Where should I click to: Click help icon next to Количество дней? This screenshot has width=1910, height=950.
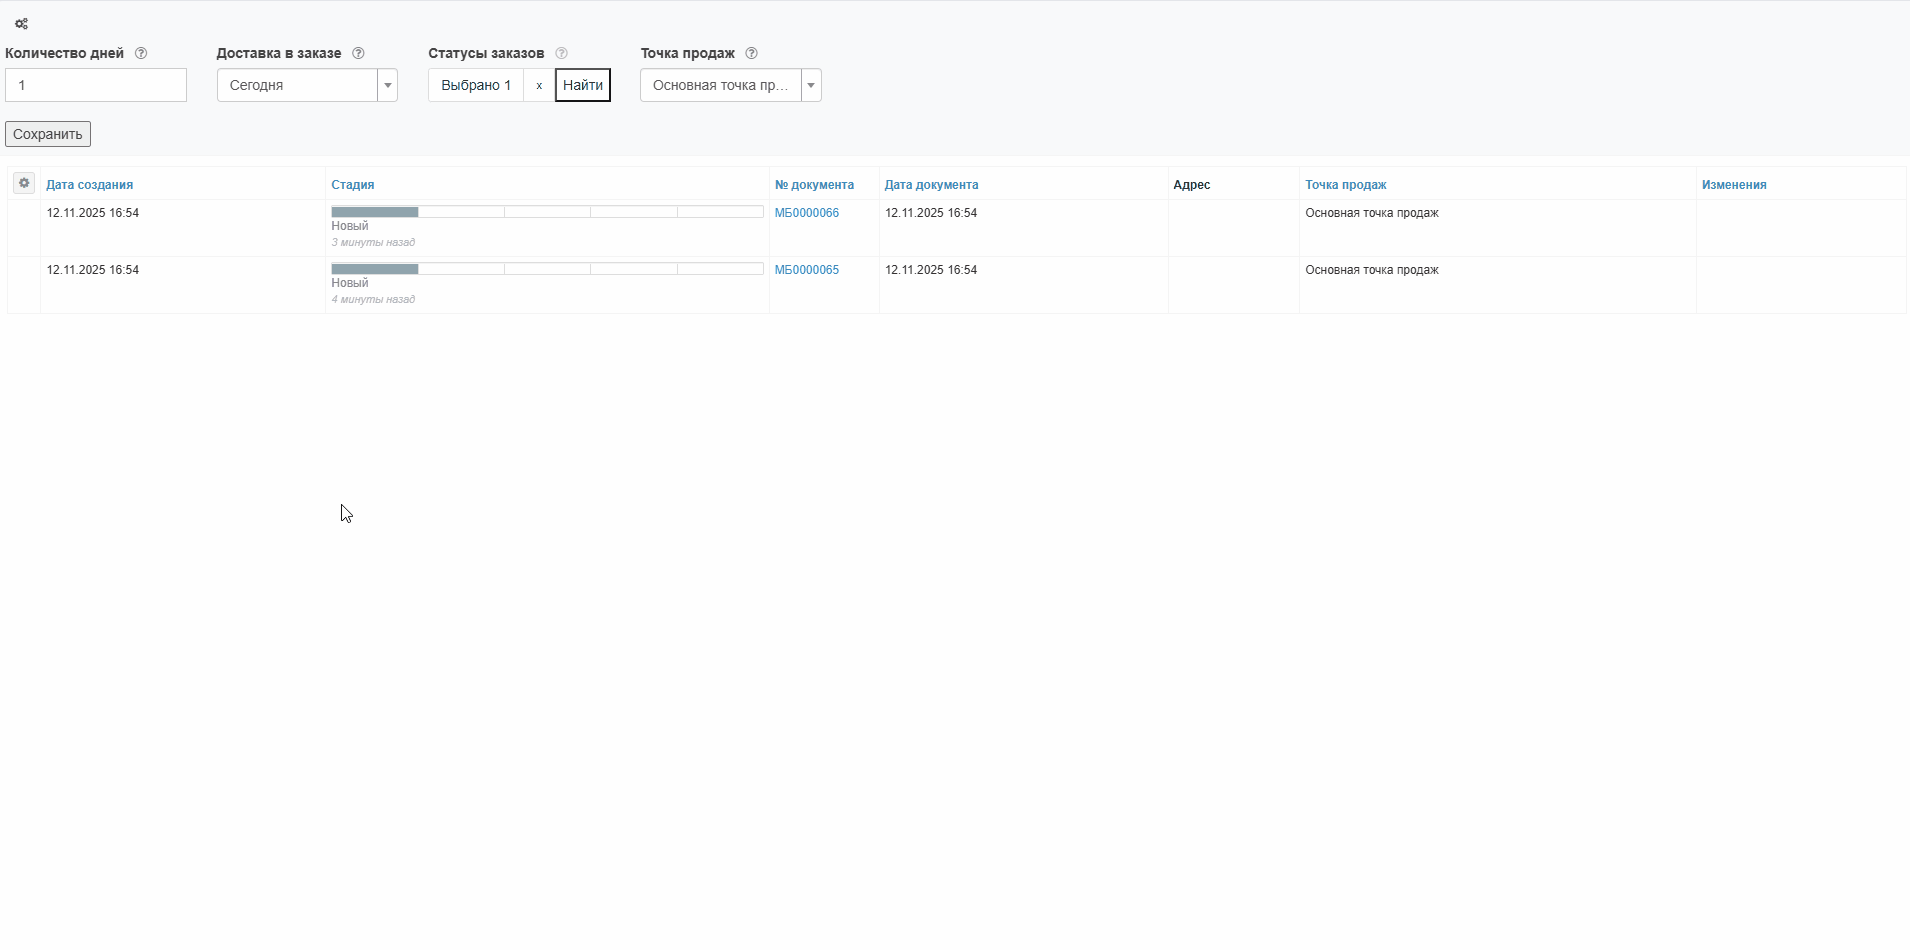pos(141,53)
